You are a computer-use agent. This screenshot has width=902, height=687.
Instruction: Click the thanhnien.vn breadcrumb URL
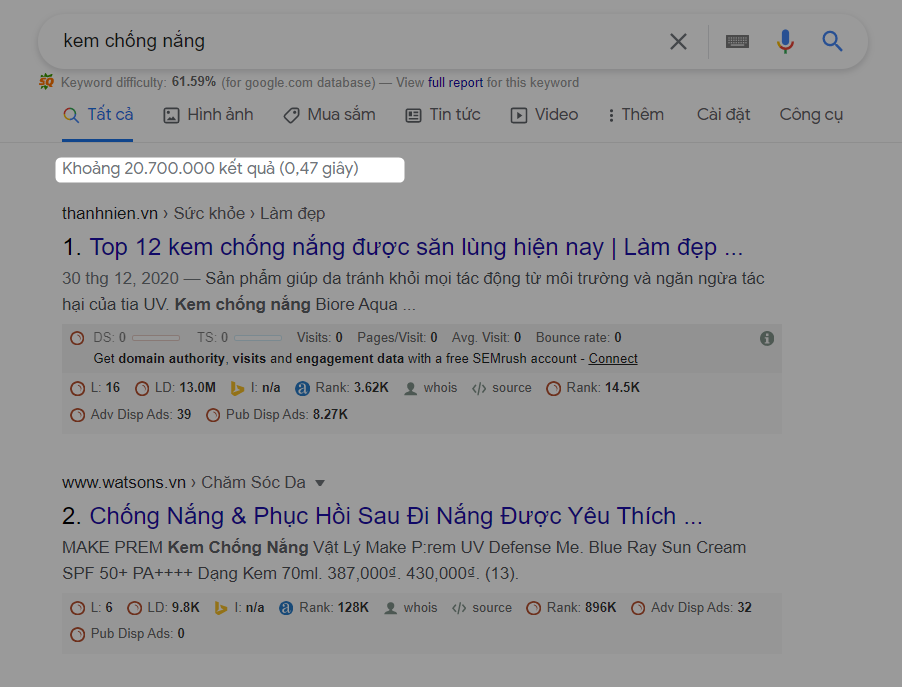(x=110, y=213)
